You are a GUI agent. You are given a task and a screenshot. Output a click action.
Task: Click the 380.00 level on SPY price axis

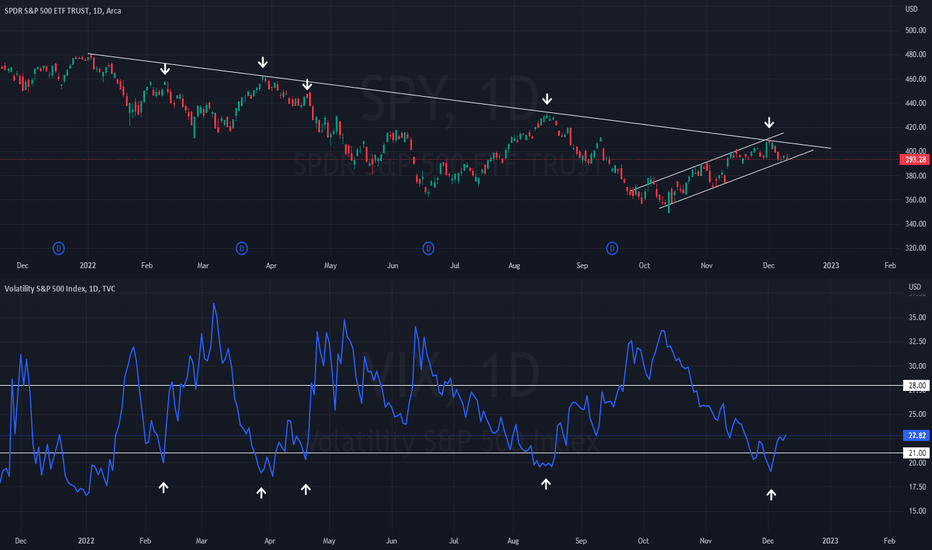pos(915,176)
